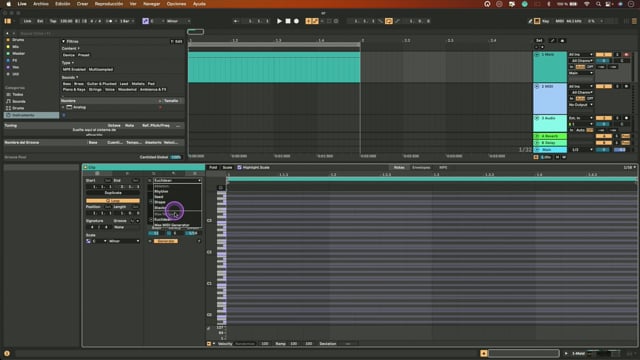
Task: Select the Bass sound filter tag
Action: (67, 84)
